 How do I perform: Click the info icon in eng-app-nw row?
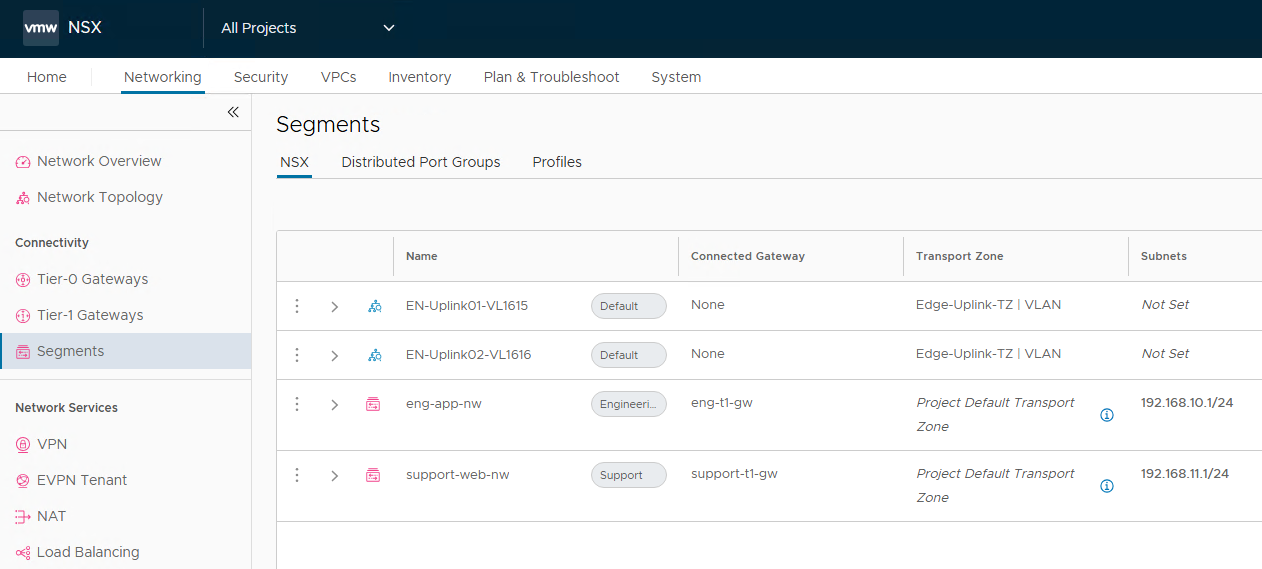click(x=1107, y=415)
